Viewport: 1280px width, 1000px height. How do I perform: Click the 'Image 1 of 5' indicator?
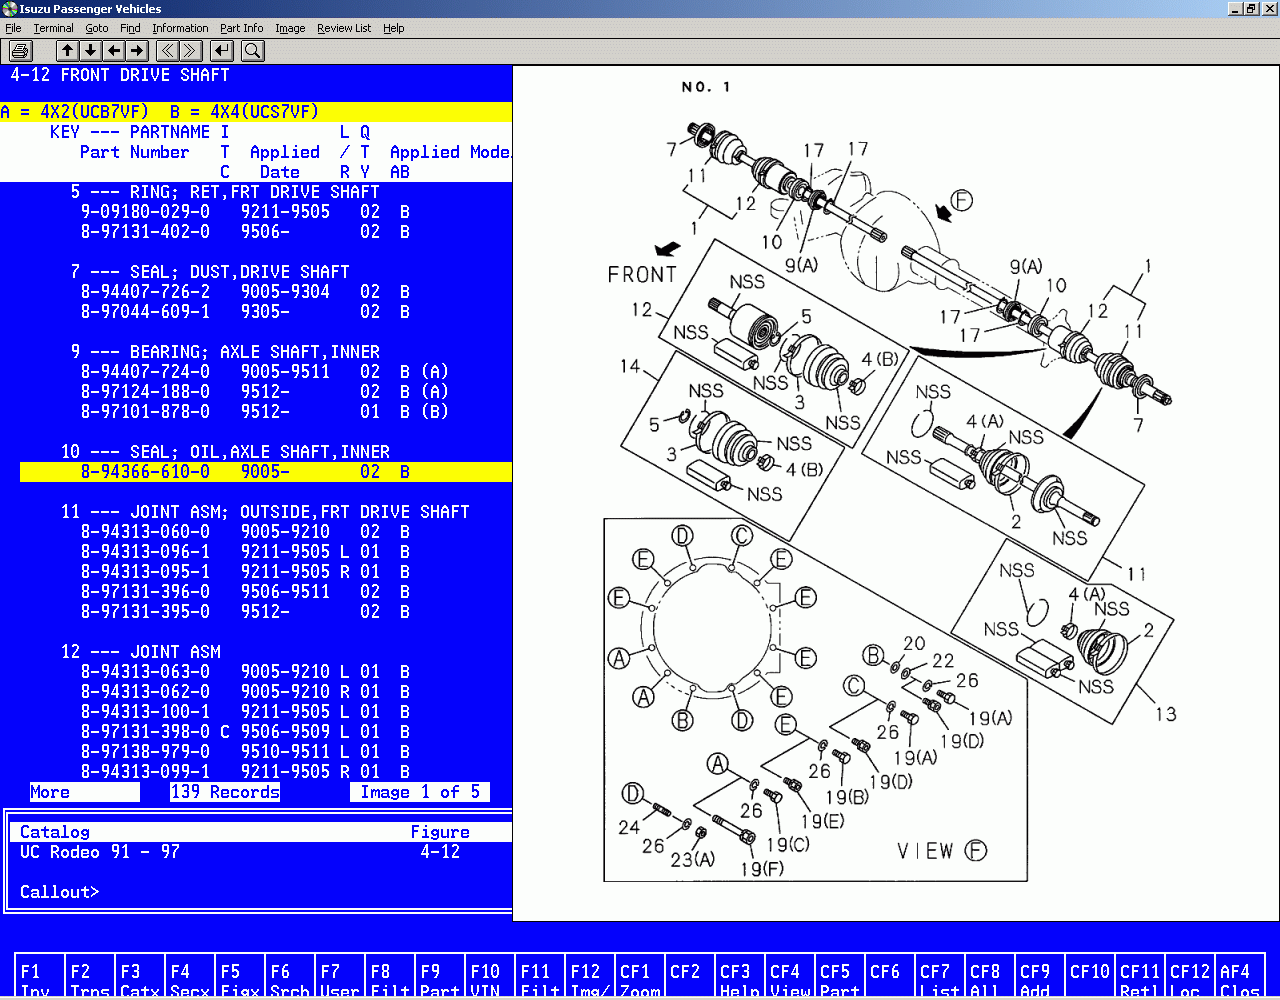pos(420,792)
